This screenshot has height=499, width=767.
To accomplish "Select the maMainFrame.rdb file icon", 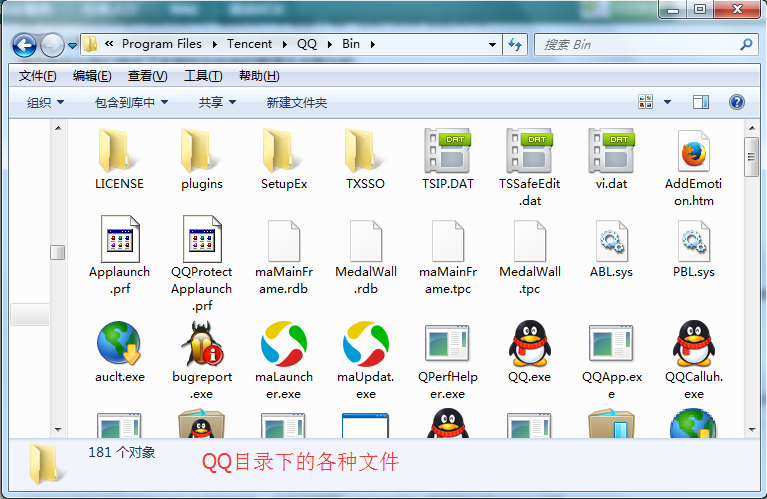I will (x=284, y=241).
